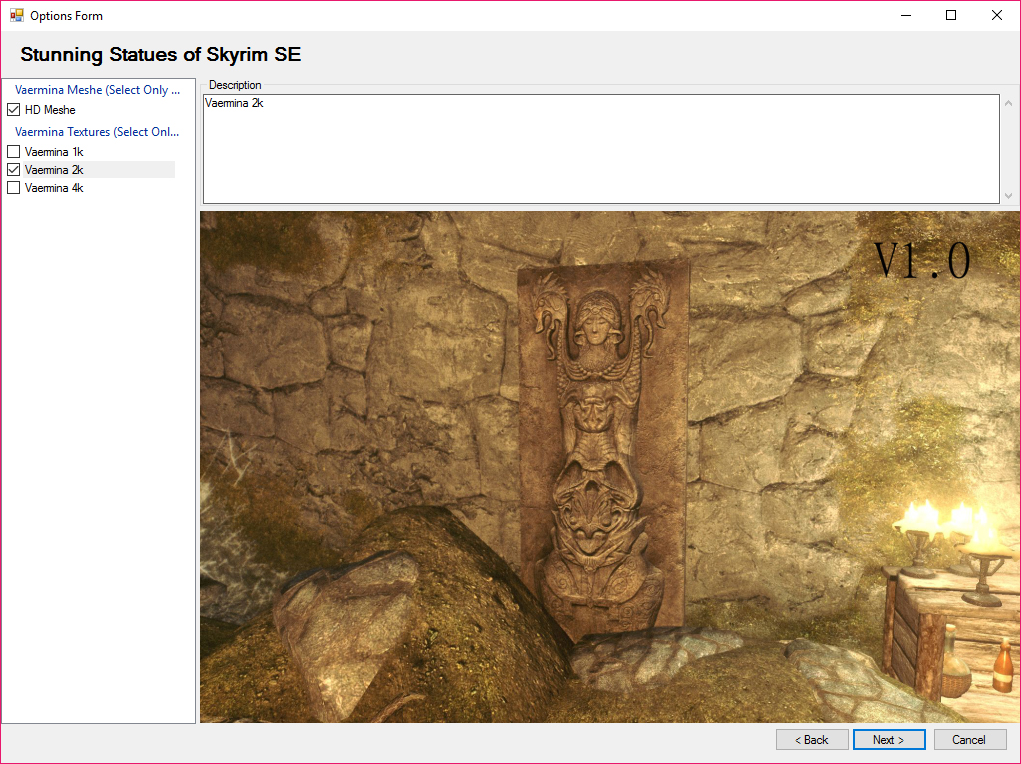Click the Stunning Statues of Skyrim SE title
This screenshot has height=764, width=1021.
161,55
